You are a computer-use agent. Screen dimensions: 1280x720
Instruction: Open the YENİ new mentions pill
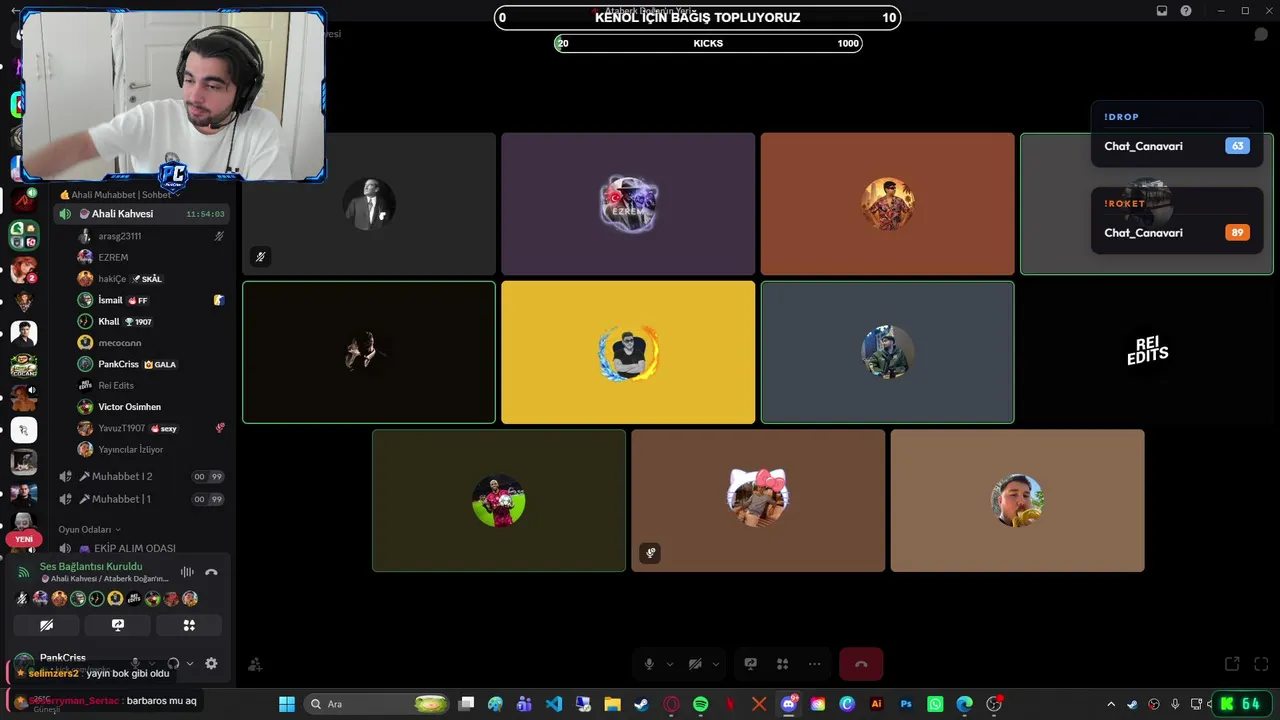pos(24,539)
